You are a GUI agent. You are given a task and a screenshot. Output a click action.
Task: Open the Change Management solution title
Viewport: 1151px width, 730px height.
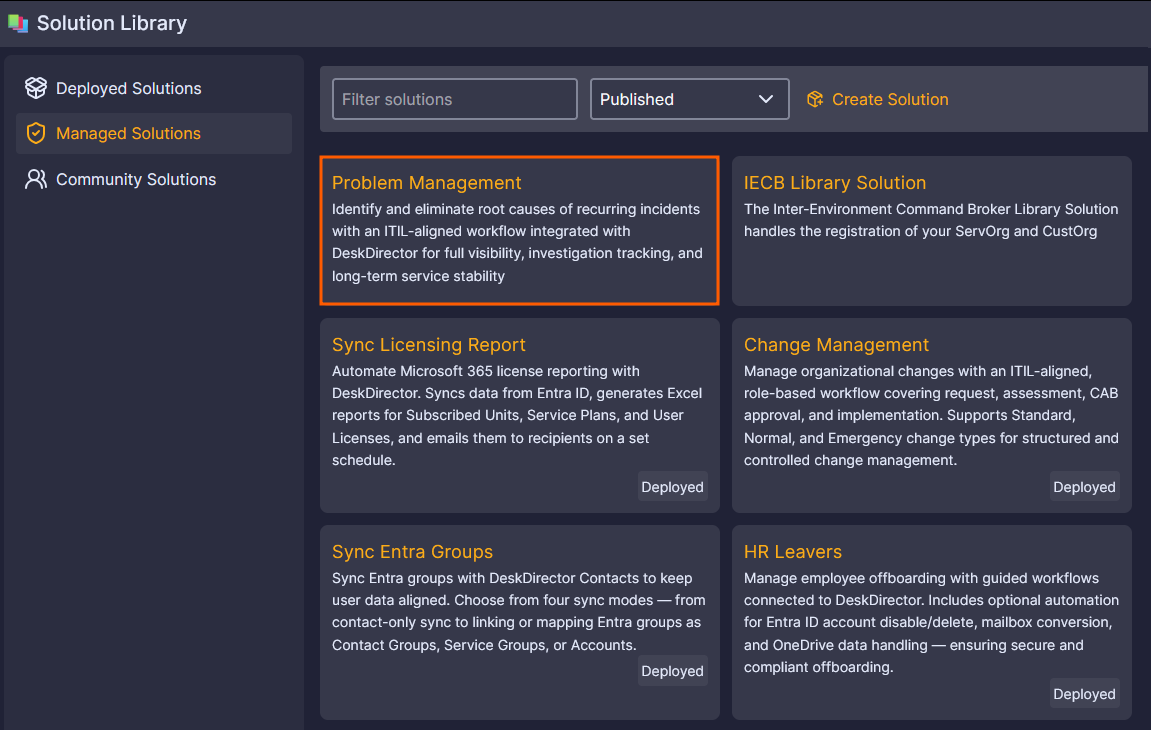[836, 345]
